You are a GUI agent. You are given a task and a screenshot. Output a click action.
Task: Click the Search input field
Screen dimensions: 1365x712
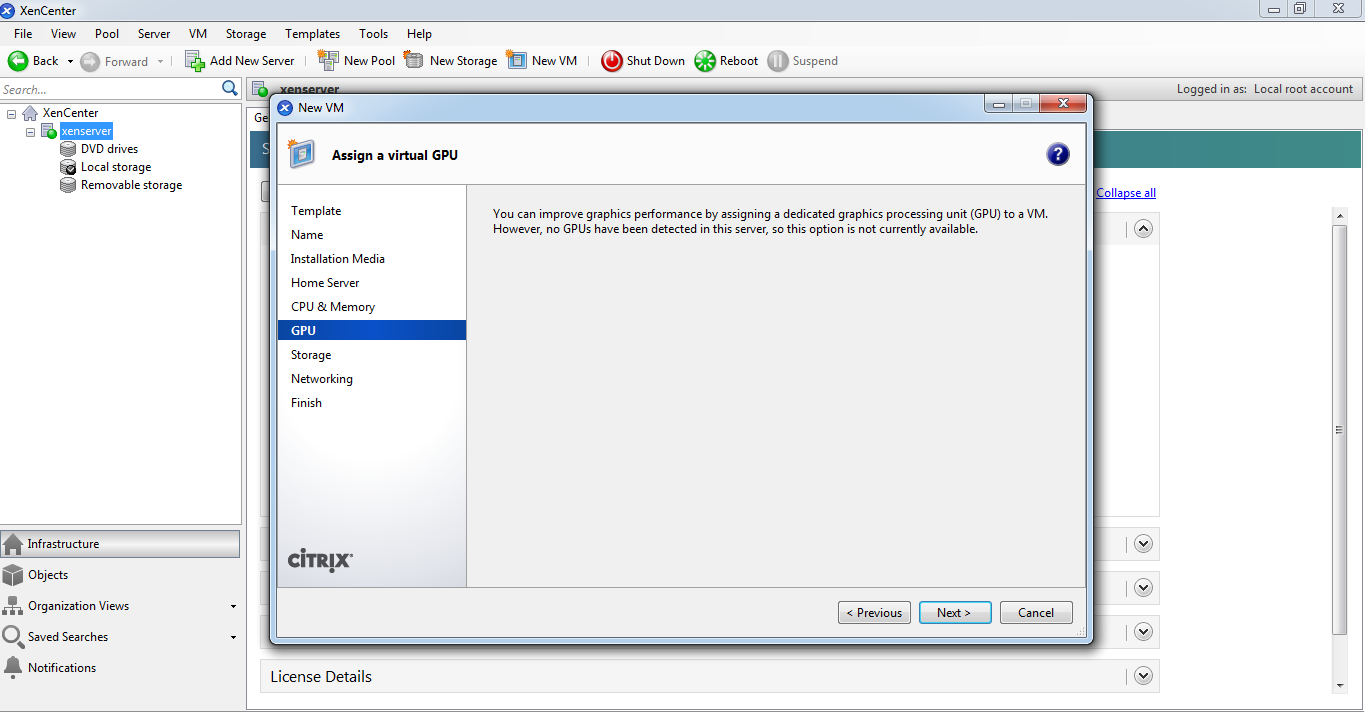tap(110, 89)
